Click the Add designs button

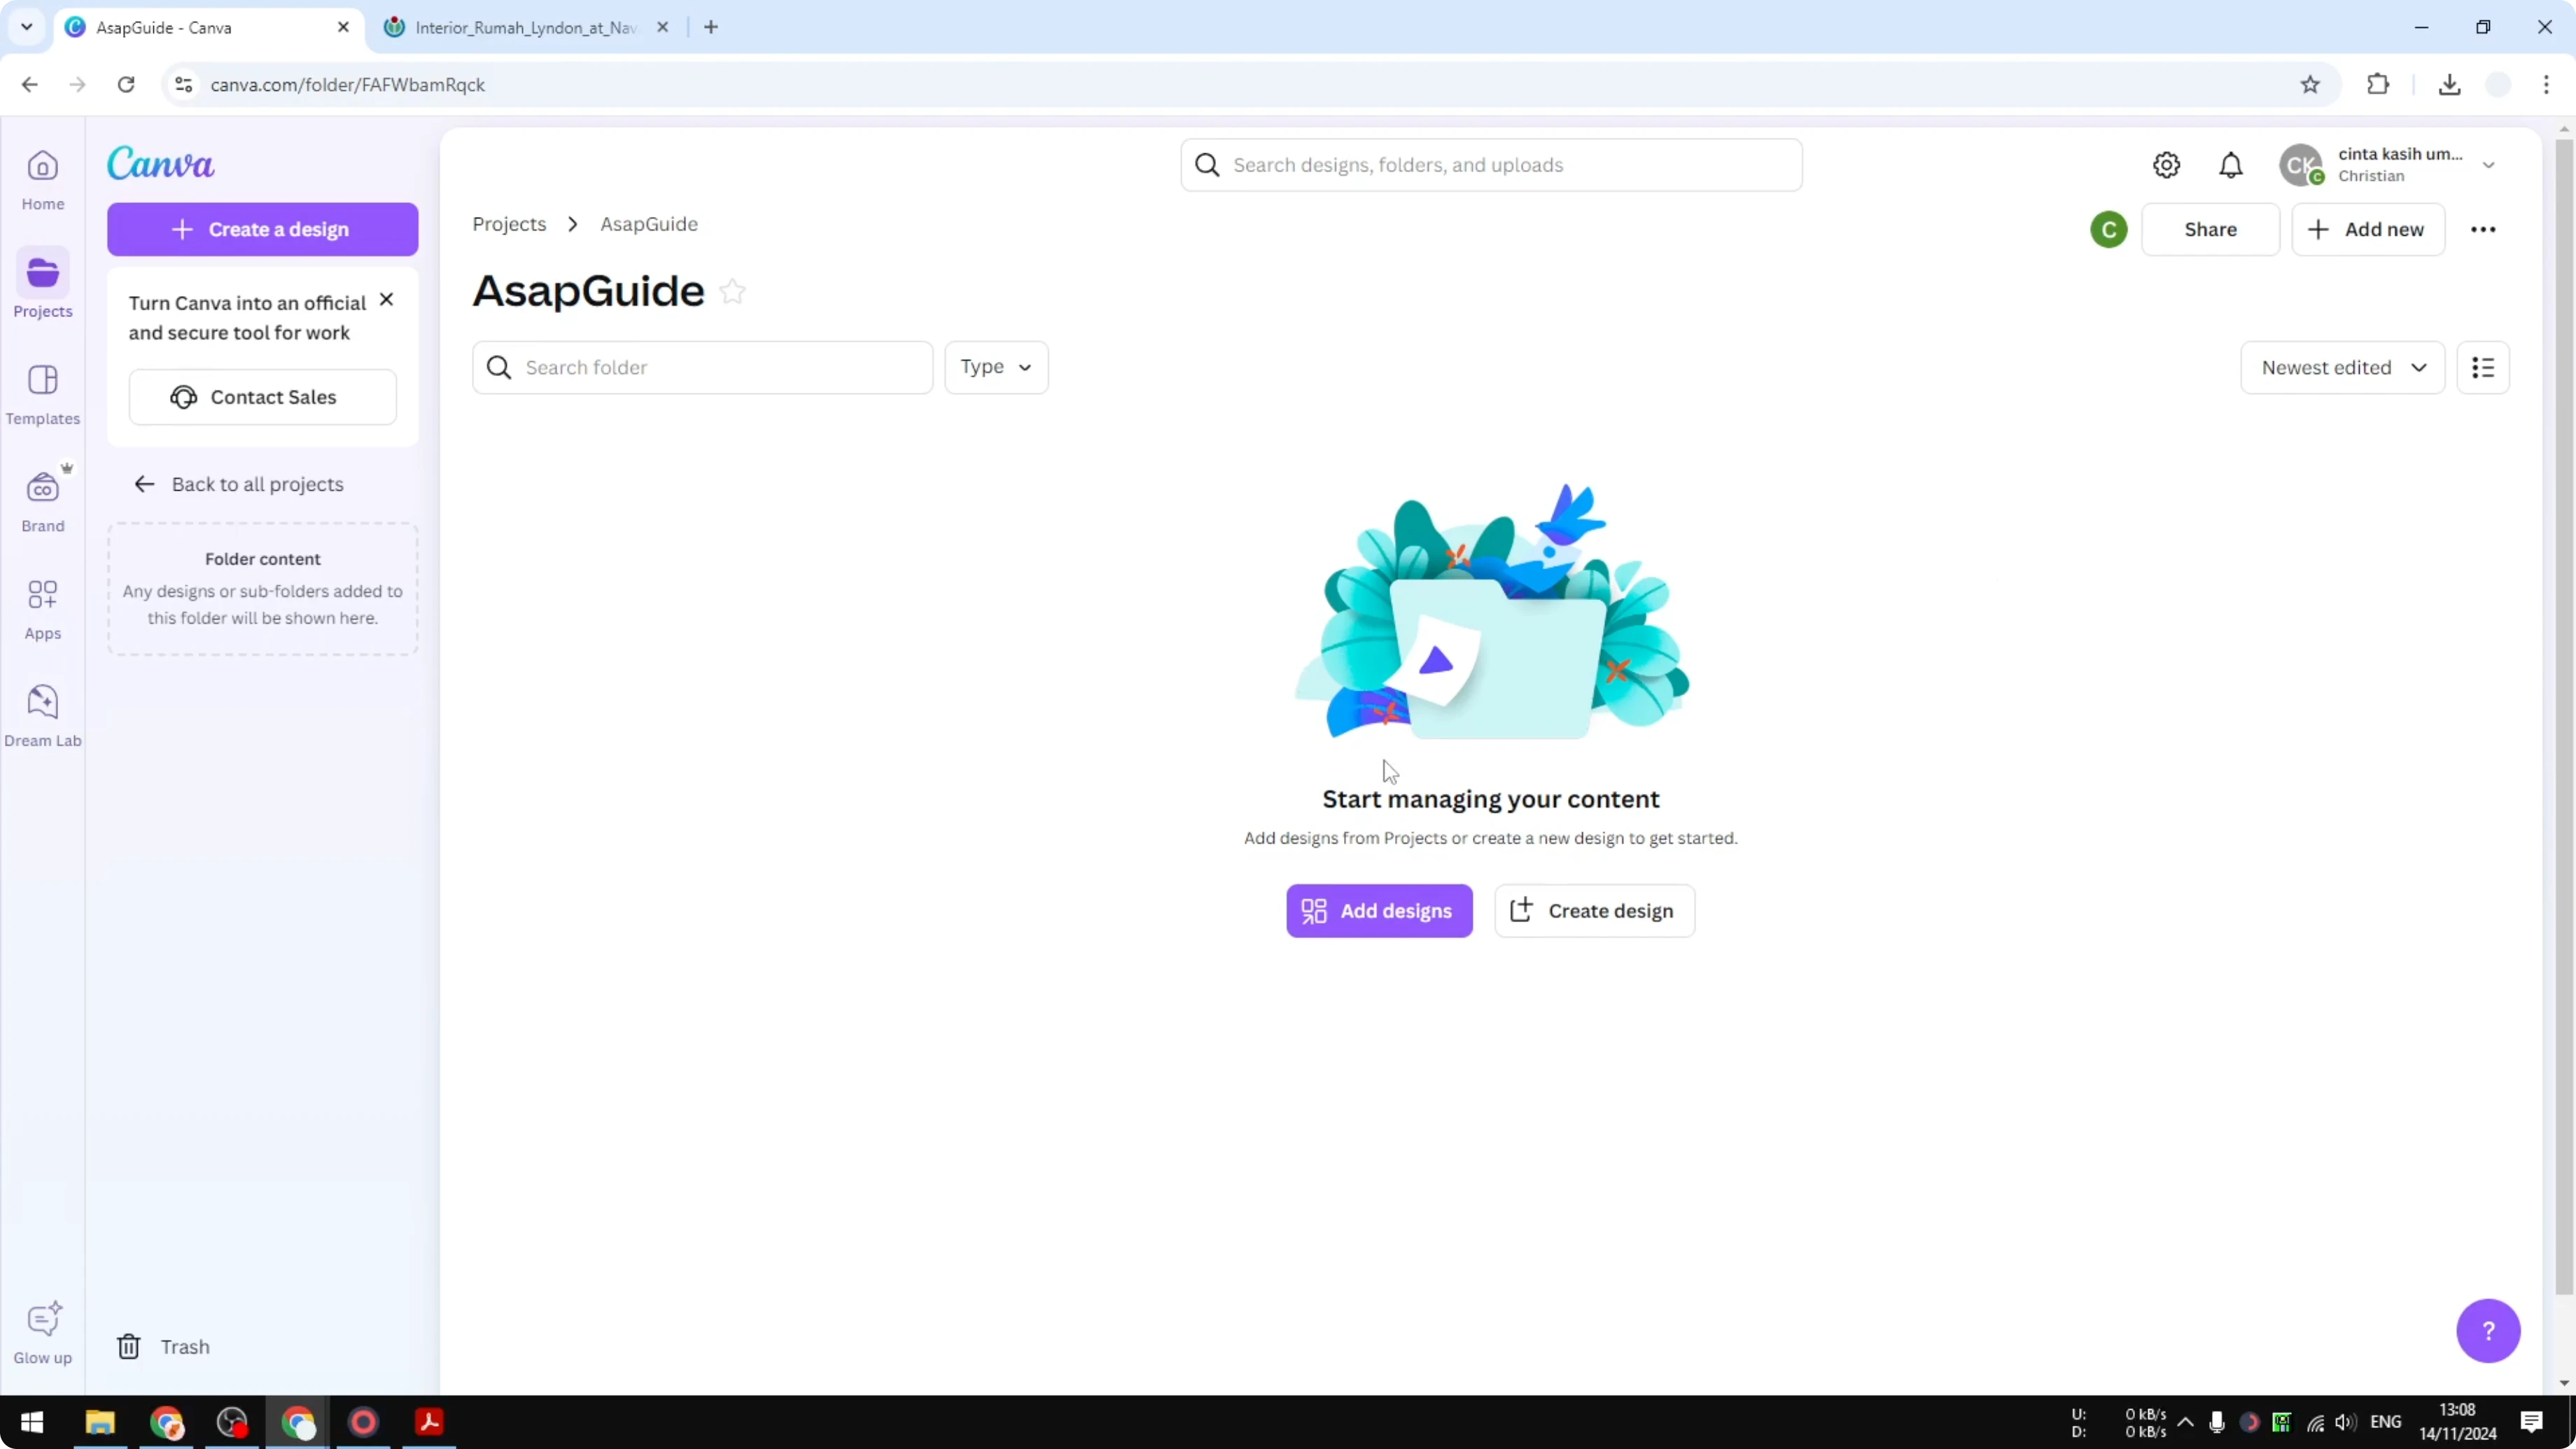click(1379, 910)
